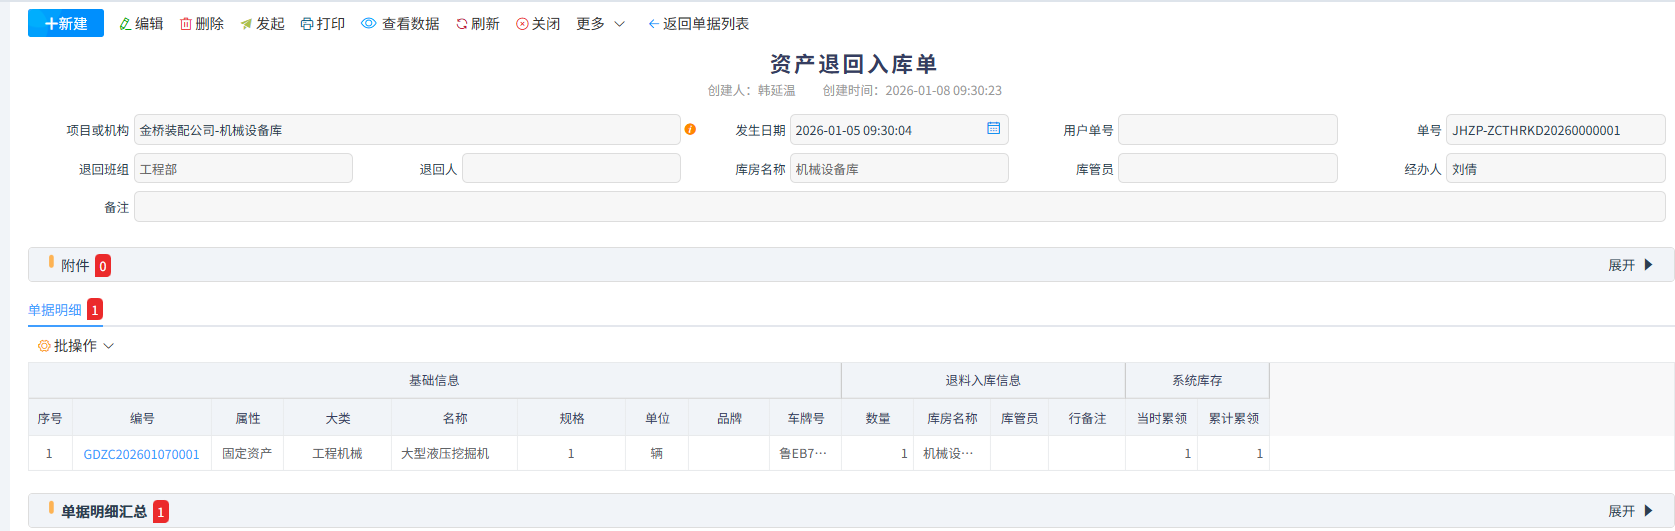
Task: Click the 编辑 pencil icon
Action: 125,24
